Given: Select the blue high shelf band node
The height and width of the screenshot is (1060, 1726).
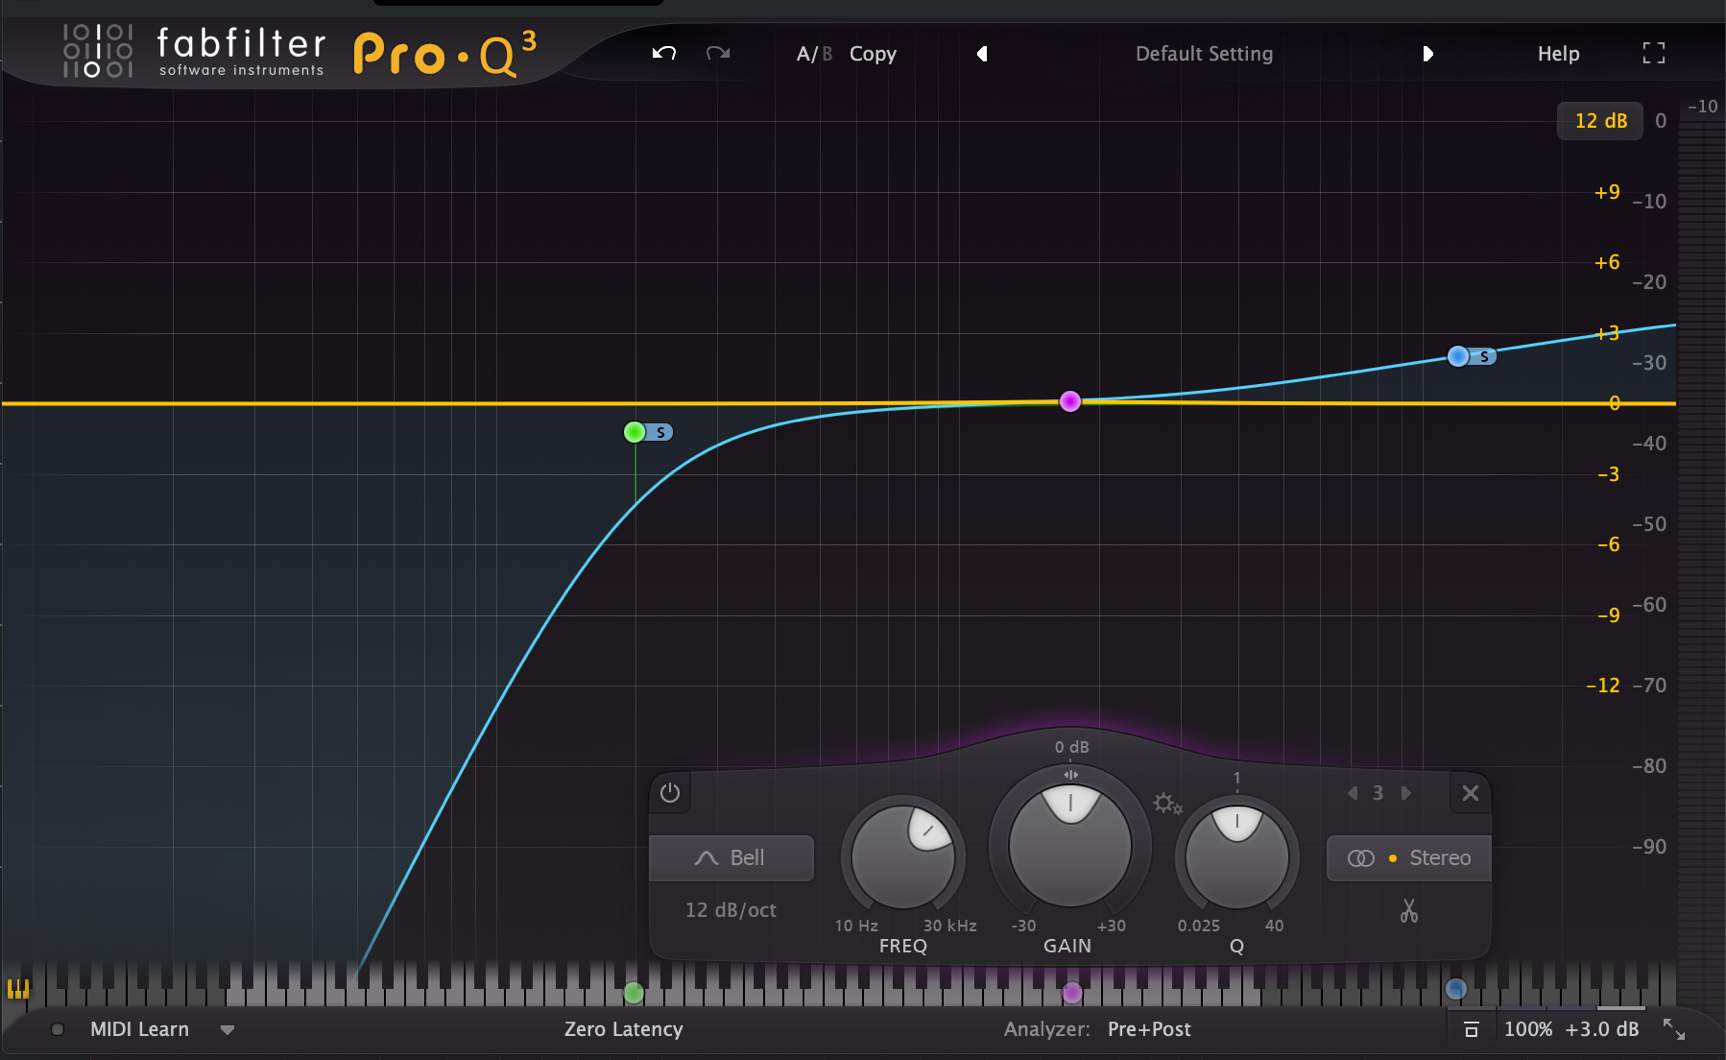Looking at the screenshot, I should [1458, 356].
